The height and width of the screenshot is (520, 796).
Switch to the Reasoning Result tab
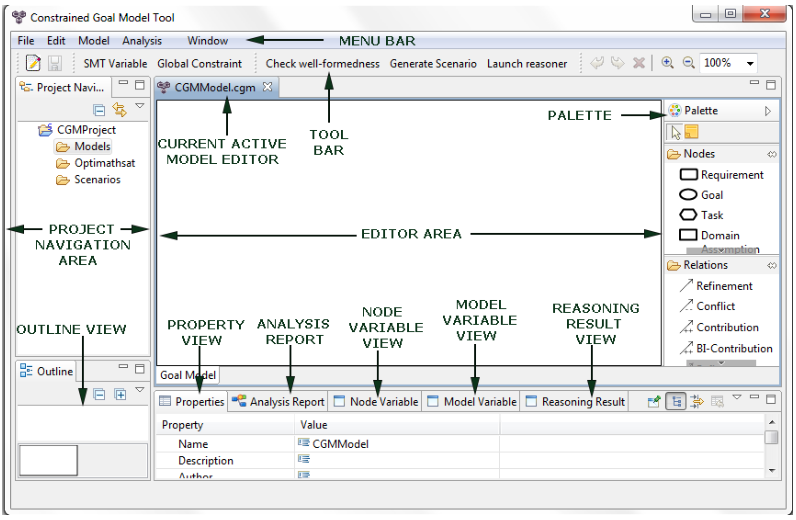[575, 402]
